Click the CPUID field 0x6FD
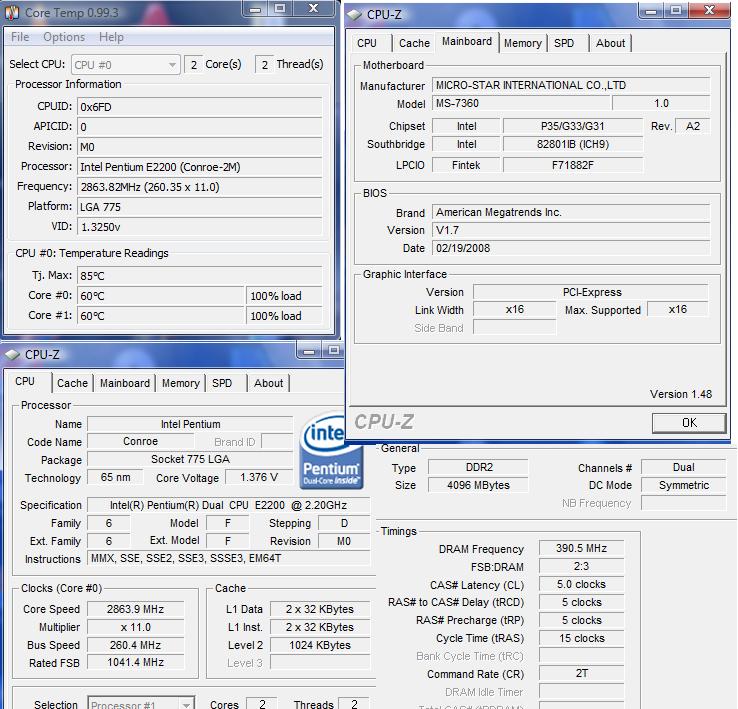This screenshot has height=709, width=738. coord(200,107)
